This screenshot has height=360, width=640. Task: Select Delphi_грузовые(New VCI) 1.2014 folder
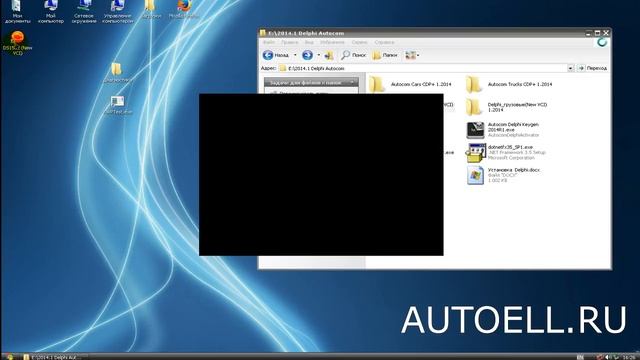pyautogui.click(x=507, y=107)
